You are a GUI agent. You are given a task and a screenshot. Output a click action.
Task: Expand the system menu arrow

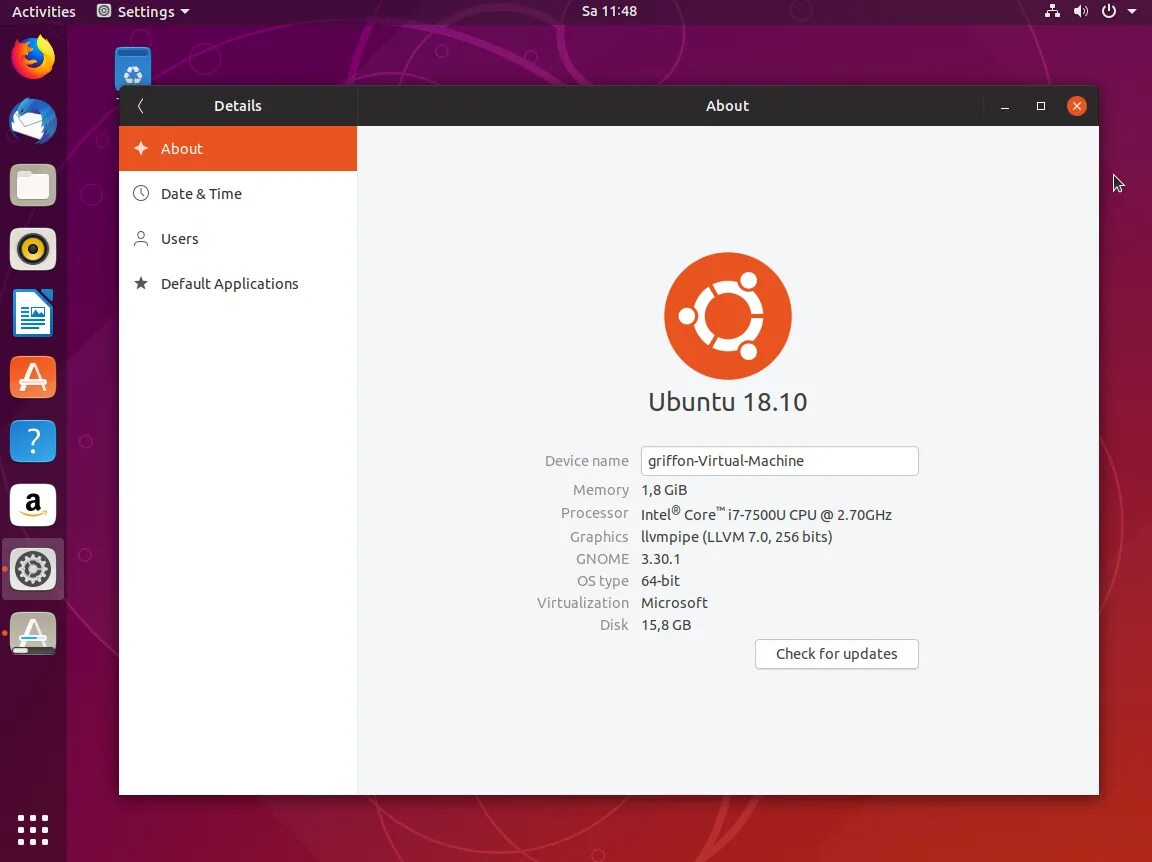click(x=1132, y=11)
